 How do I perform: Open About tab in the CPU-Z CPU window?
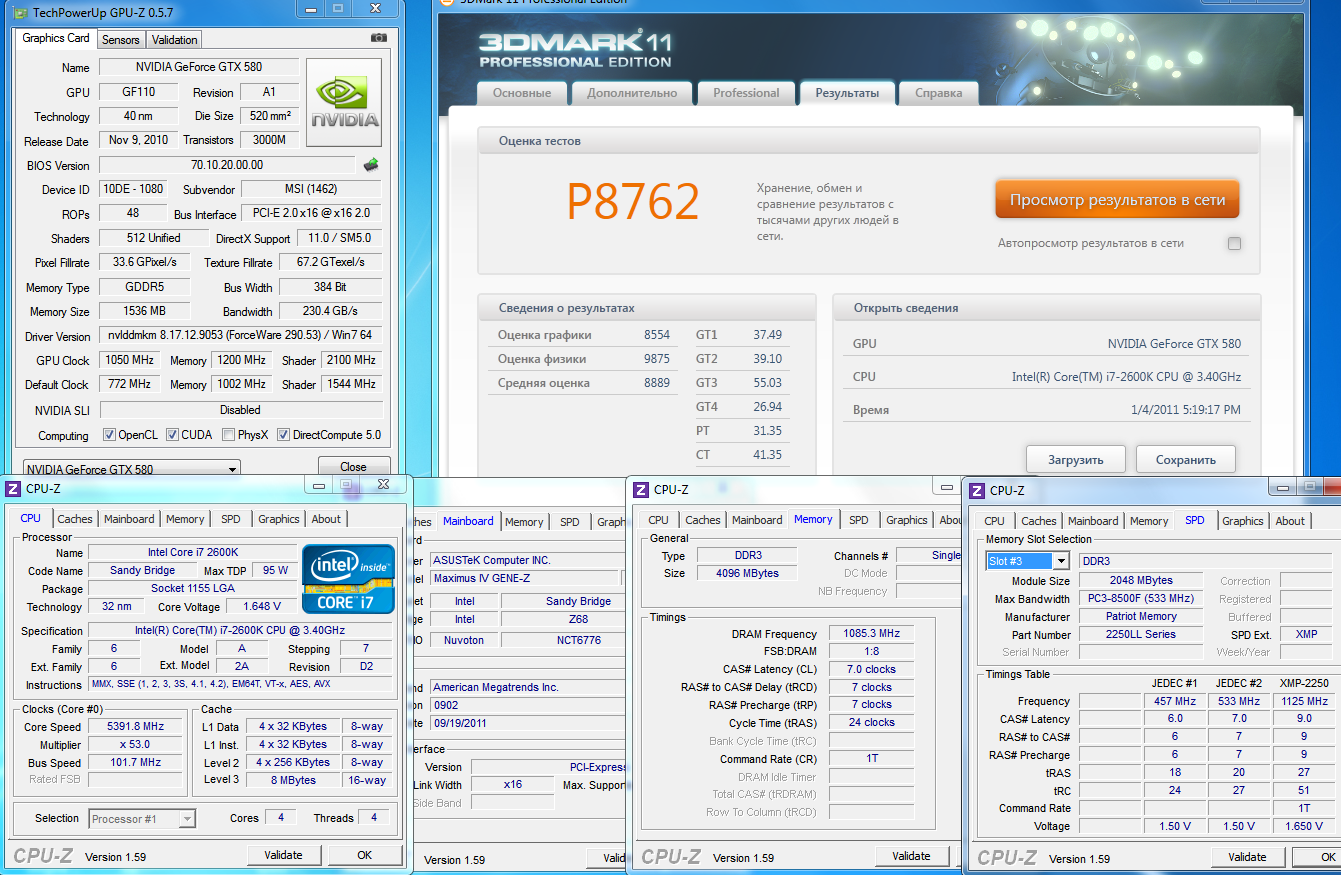tap(326, 519)
